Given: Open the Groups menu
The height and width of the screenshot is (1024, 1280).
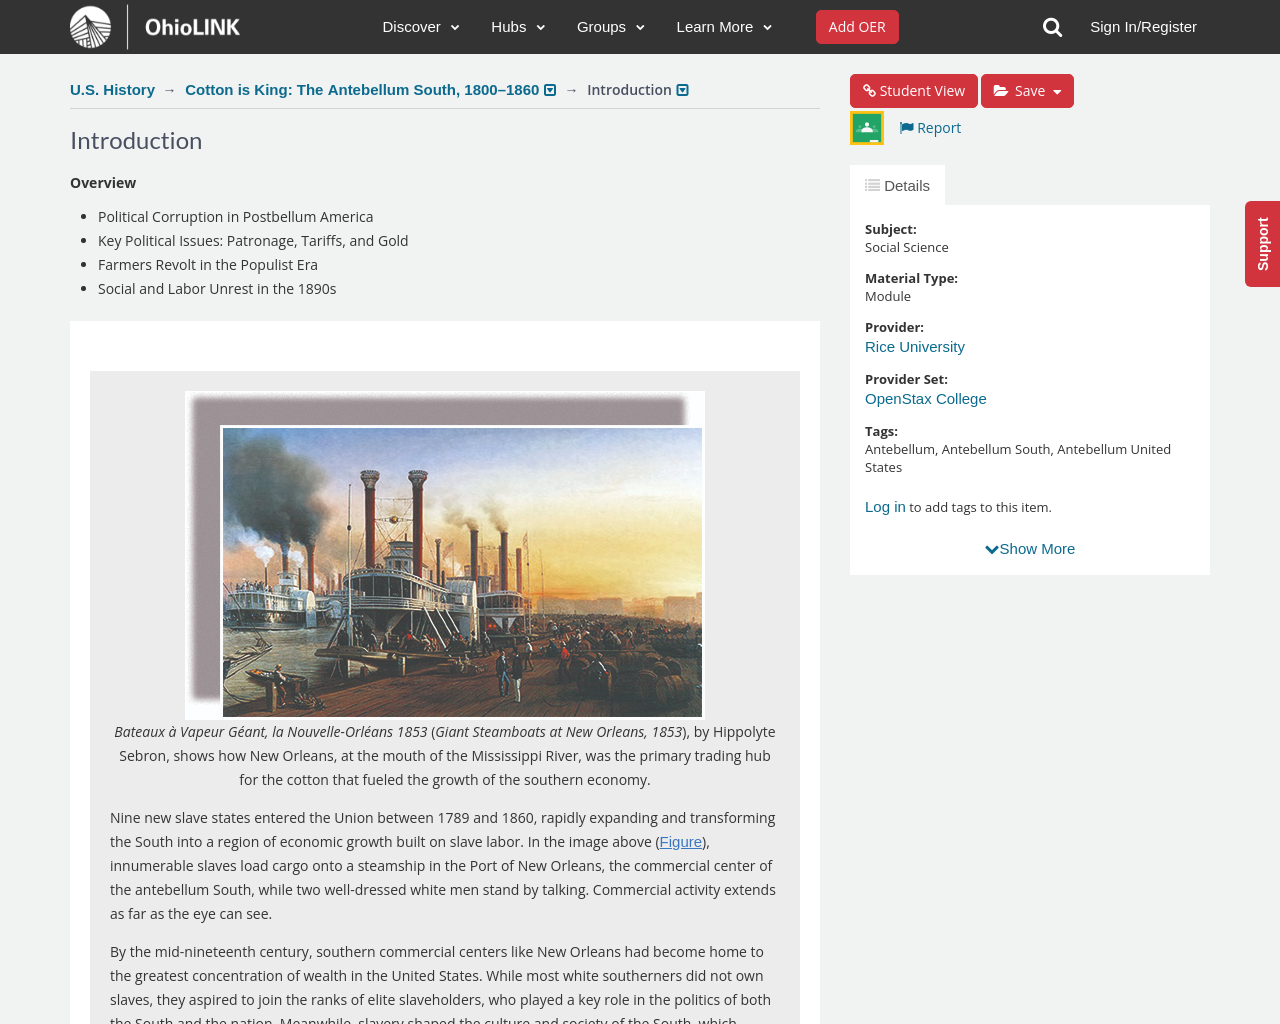Looking at the screenshot, I should pos(611,27).
